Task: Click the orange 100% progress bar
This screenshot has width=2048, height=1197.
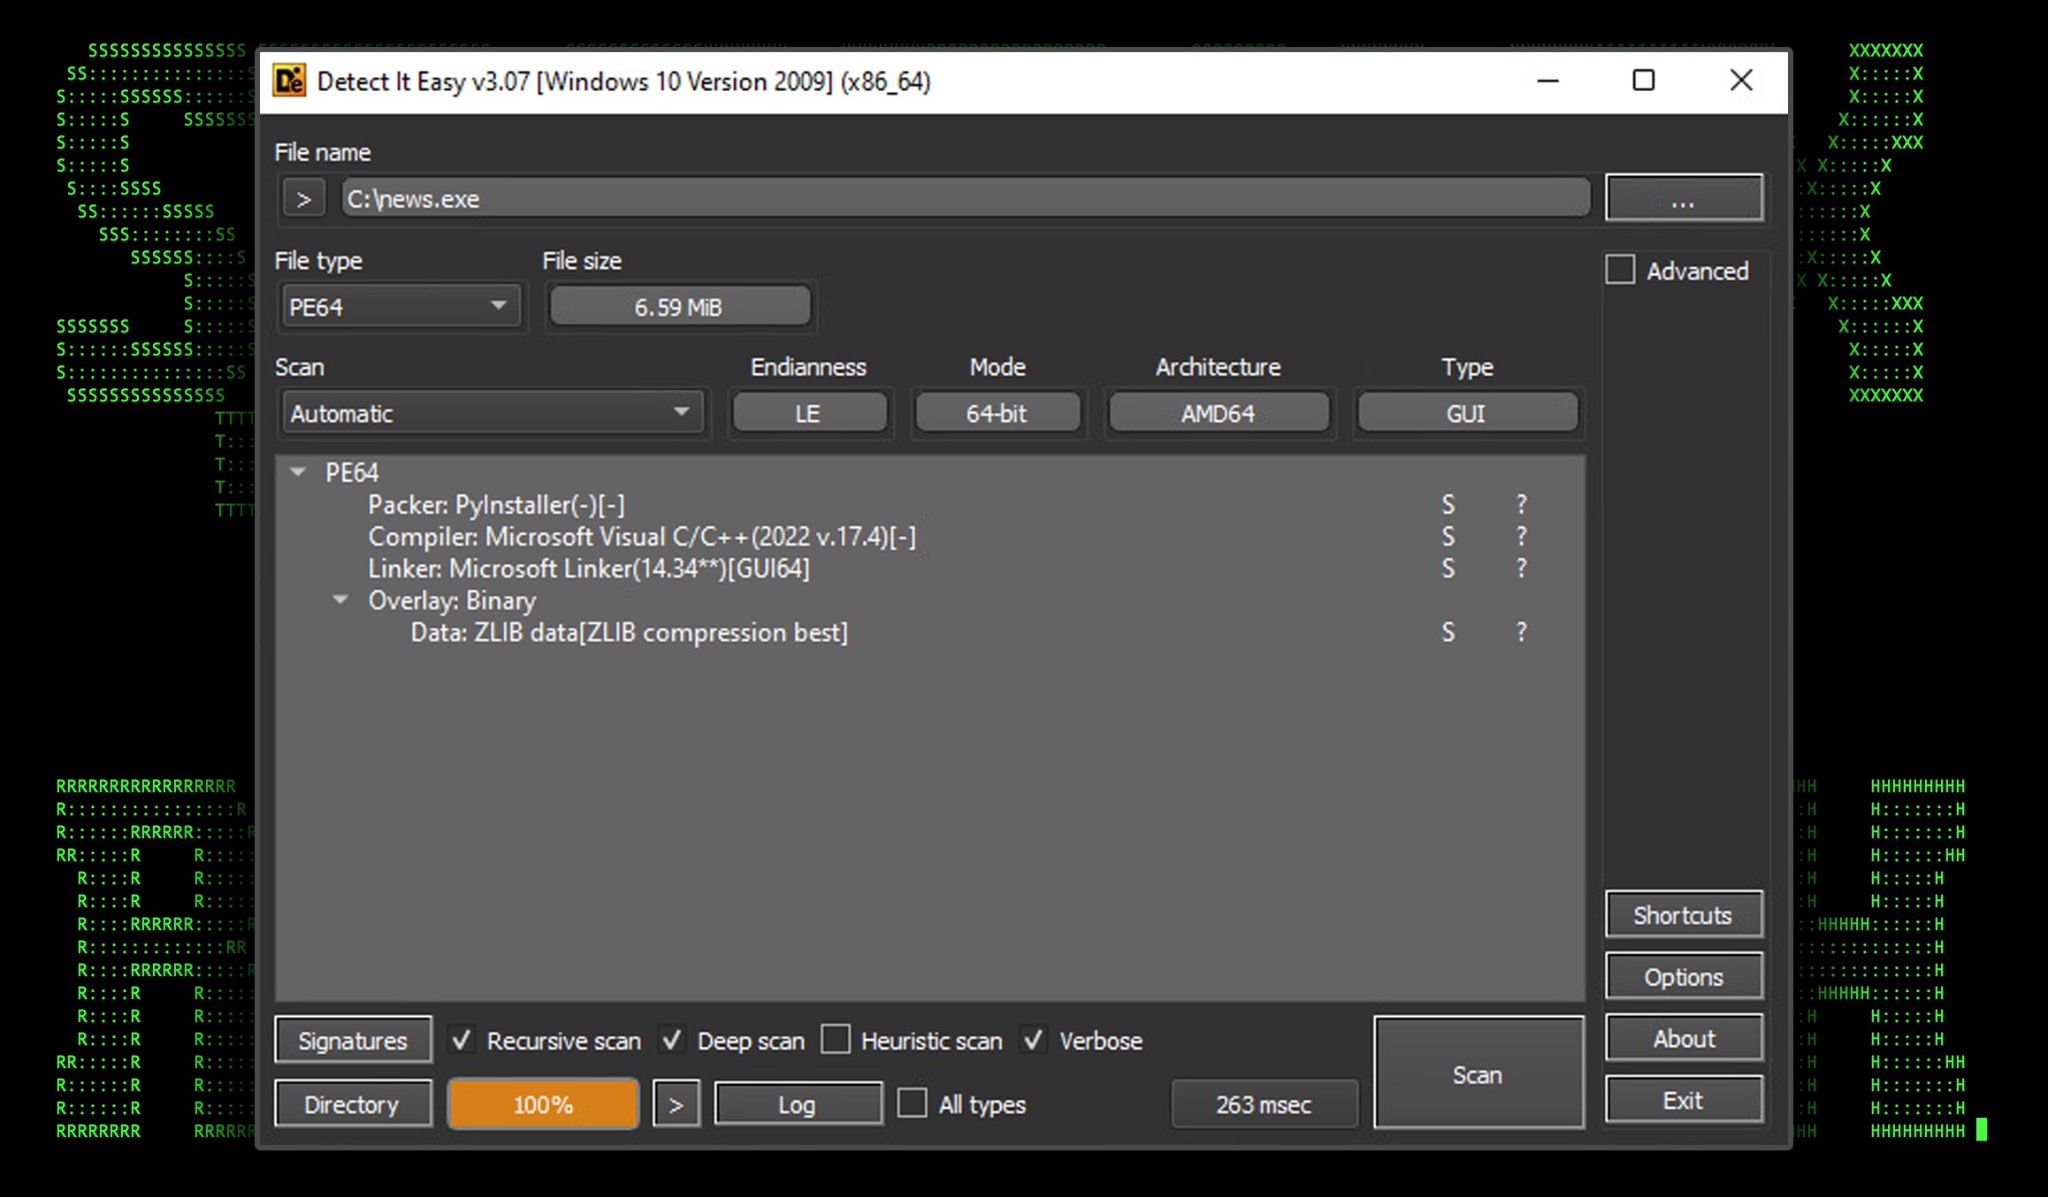Action: pyautogui.click(x=543, y=1104)
